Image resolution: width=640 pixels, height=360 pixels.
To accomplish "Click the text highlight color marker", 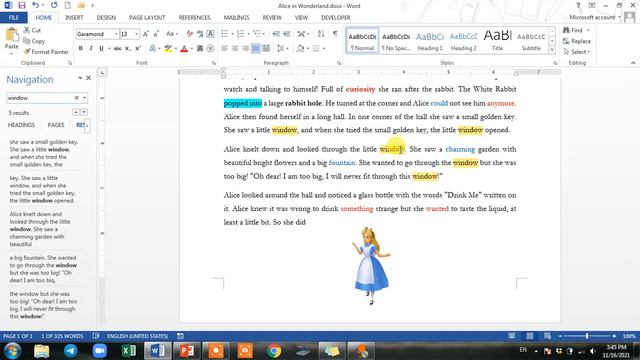I will click(168, 49).
